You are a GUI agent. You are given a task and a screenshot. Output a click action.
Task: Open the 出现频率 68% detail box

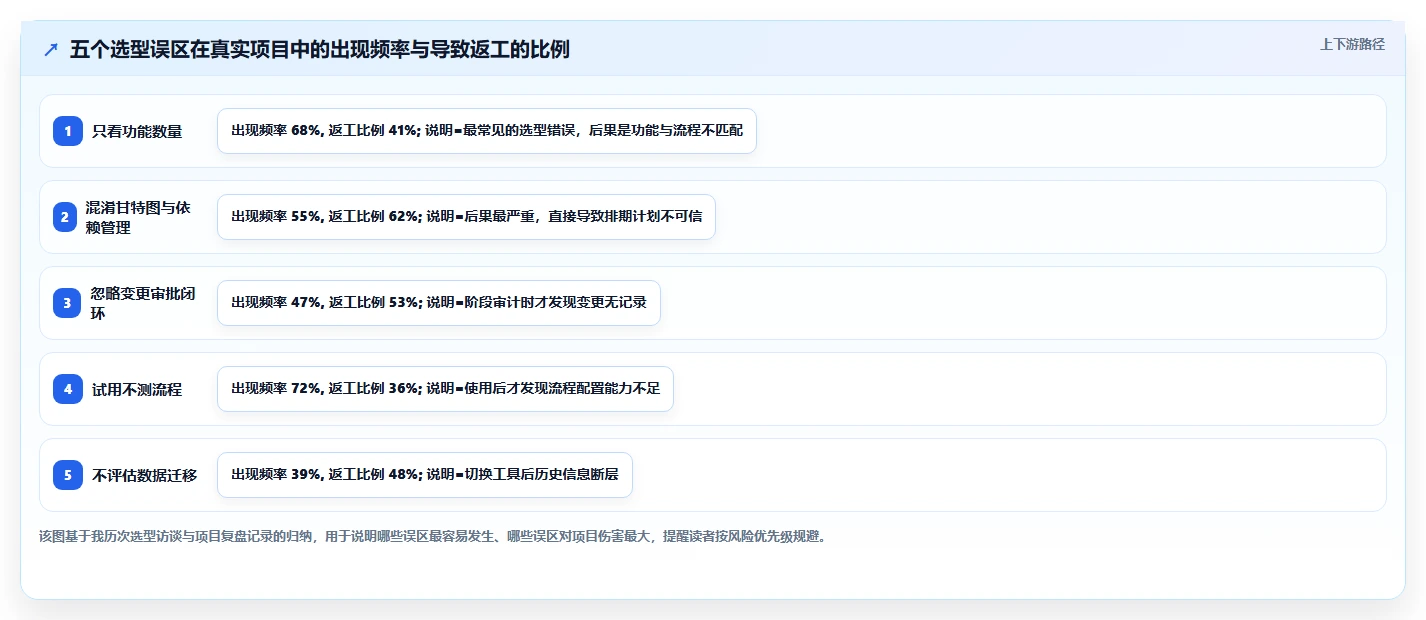coord(487,131)
